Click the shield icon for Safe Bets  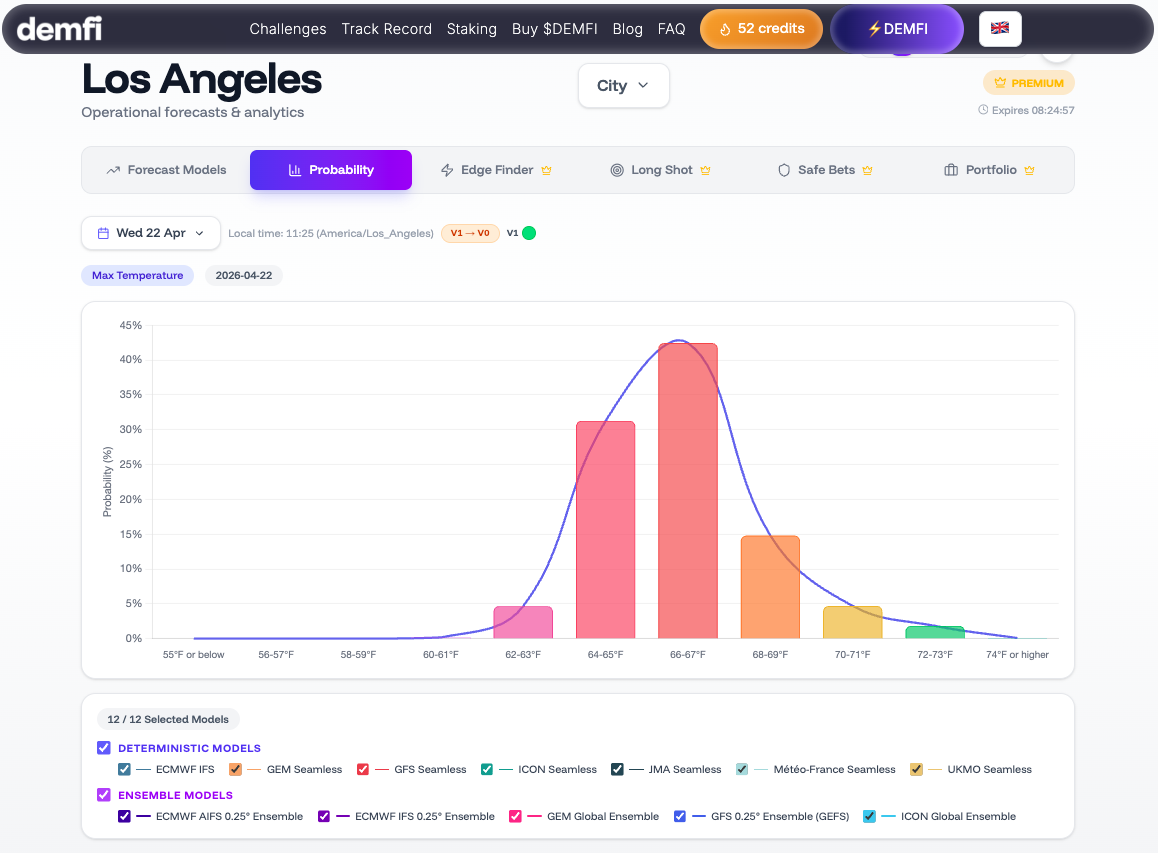(x=784, y=171)
